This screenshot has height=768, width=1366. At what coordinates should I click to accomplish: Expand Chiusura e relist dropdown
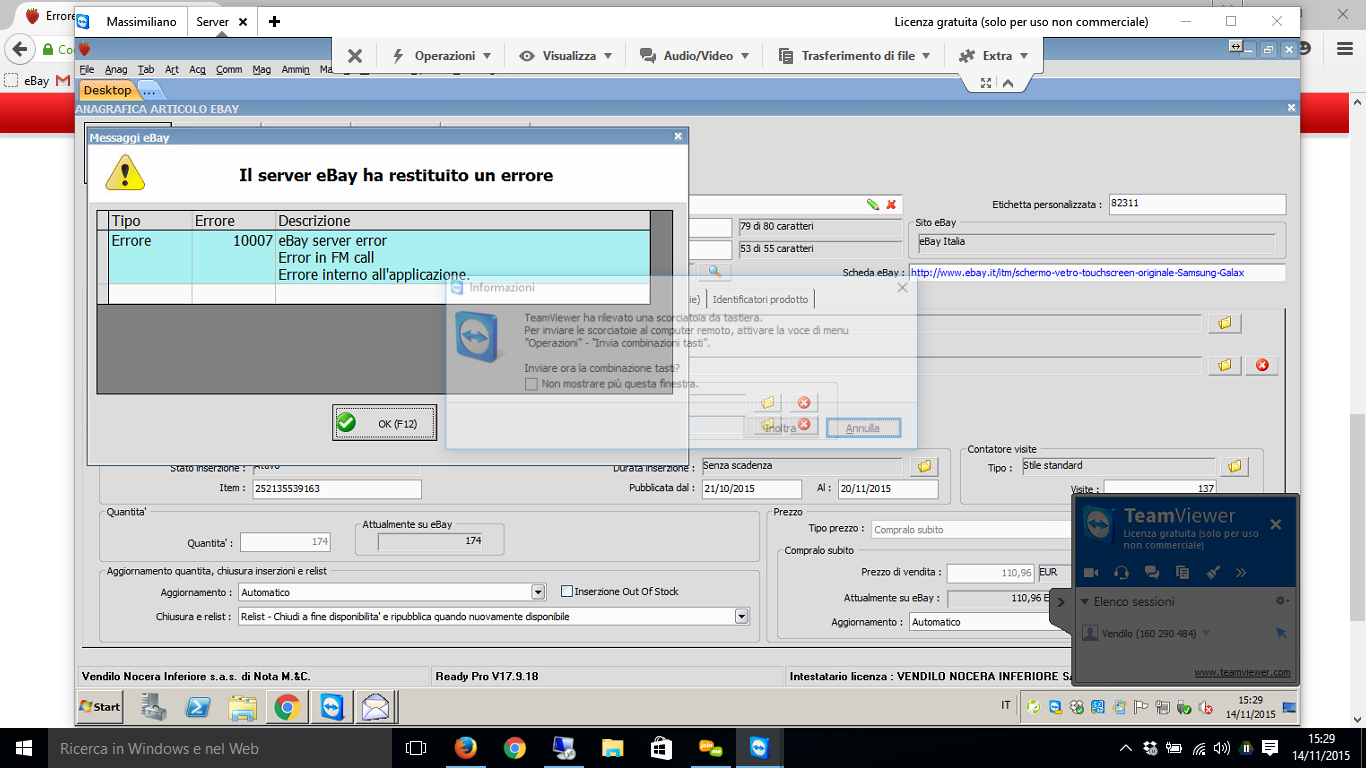pyautogui.click(x=741, y=617)
